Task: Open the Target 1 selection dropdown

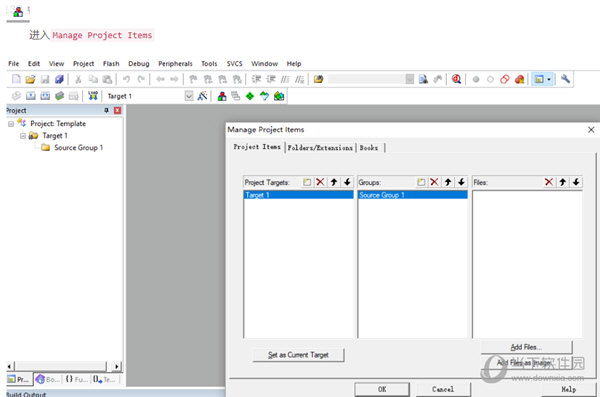Action: 189,96
